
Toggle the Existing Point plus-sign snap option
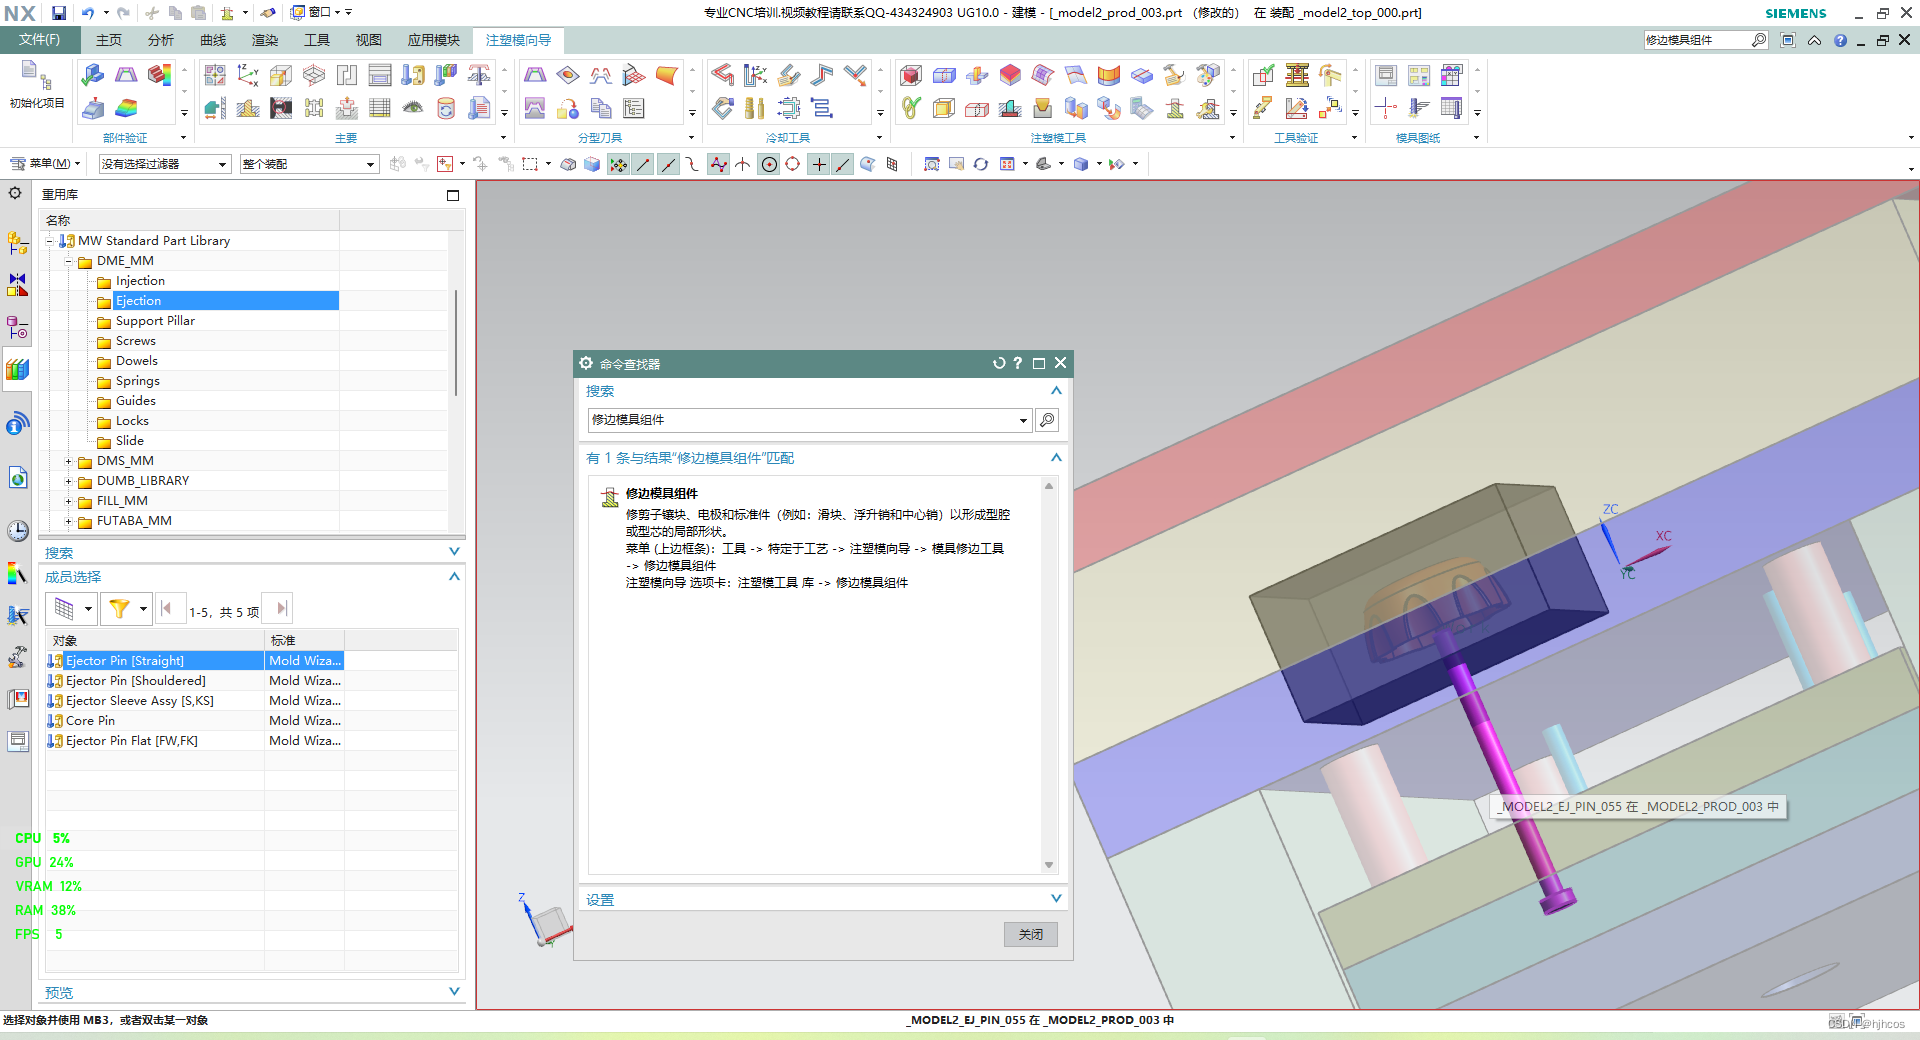[x=819, y=164]
